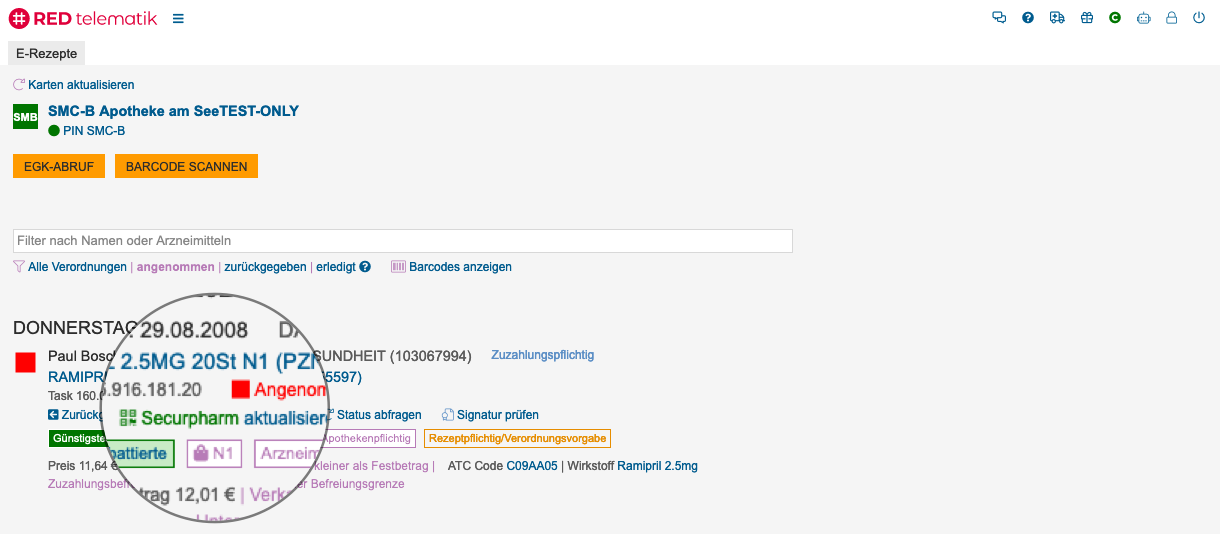The width and height of the screenshot is (1220, 534).
Task: Click the prescription name filter field
Action: point(402,241)
